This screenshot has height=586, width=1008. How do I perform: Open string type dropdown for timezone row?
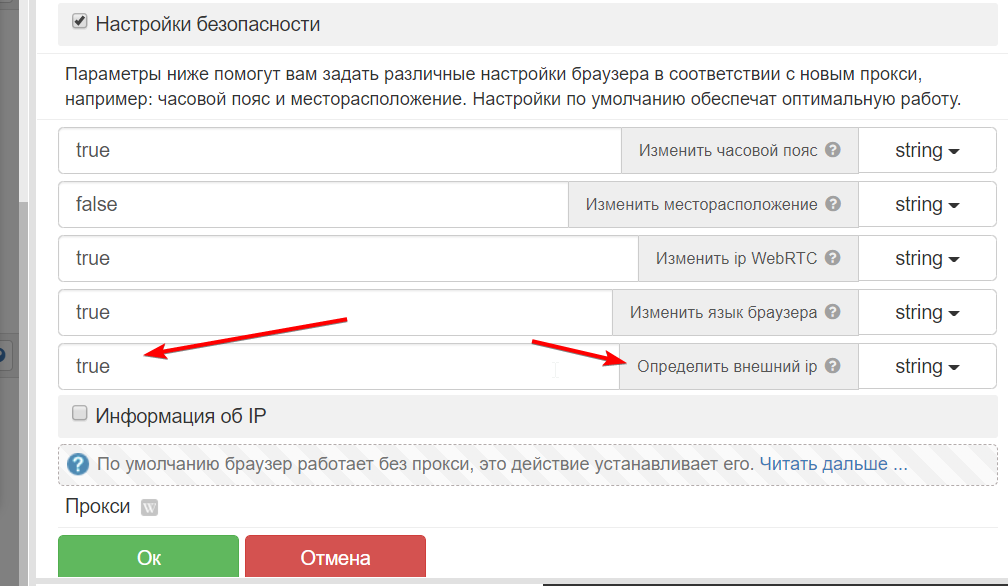tap(927, 151)
